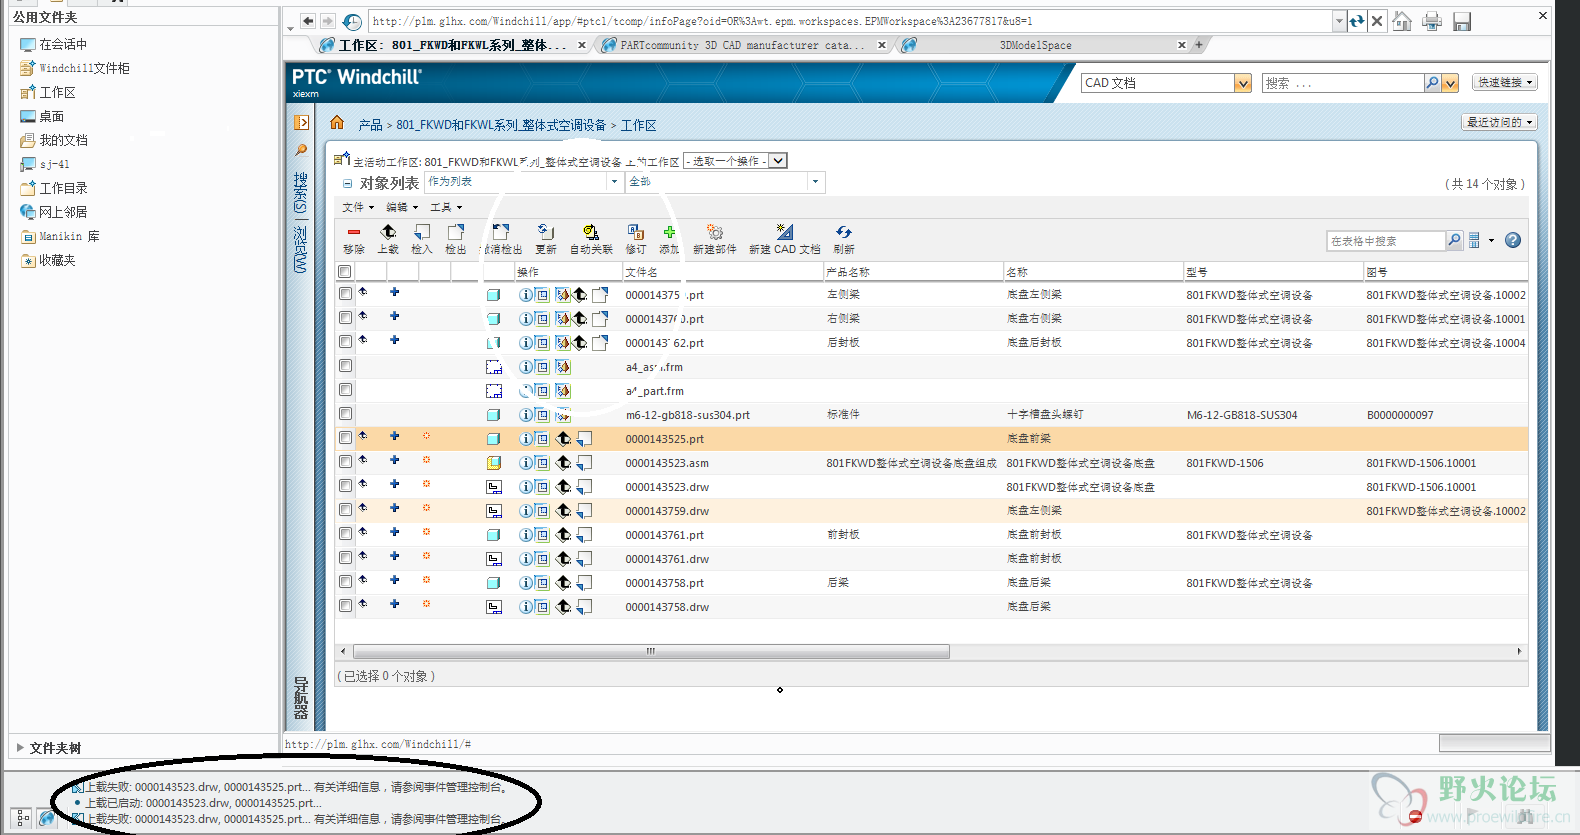The height and width of the screenshot is (835, 1580).
Task: Open the dropdown arrow beside the header search magnifier
Action: (1450, 83)
